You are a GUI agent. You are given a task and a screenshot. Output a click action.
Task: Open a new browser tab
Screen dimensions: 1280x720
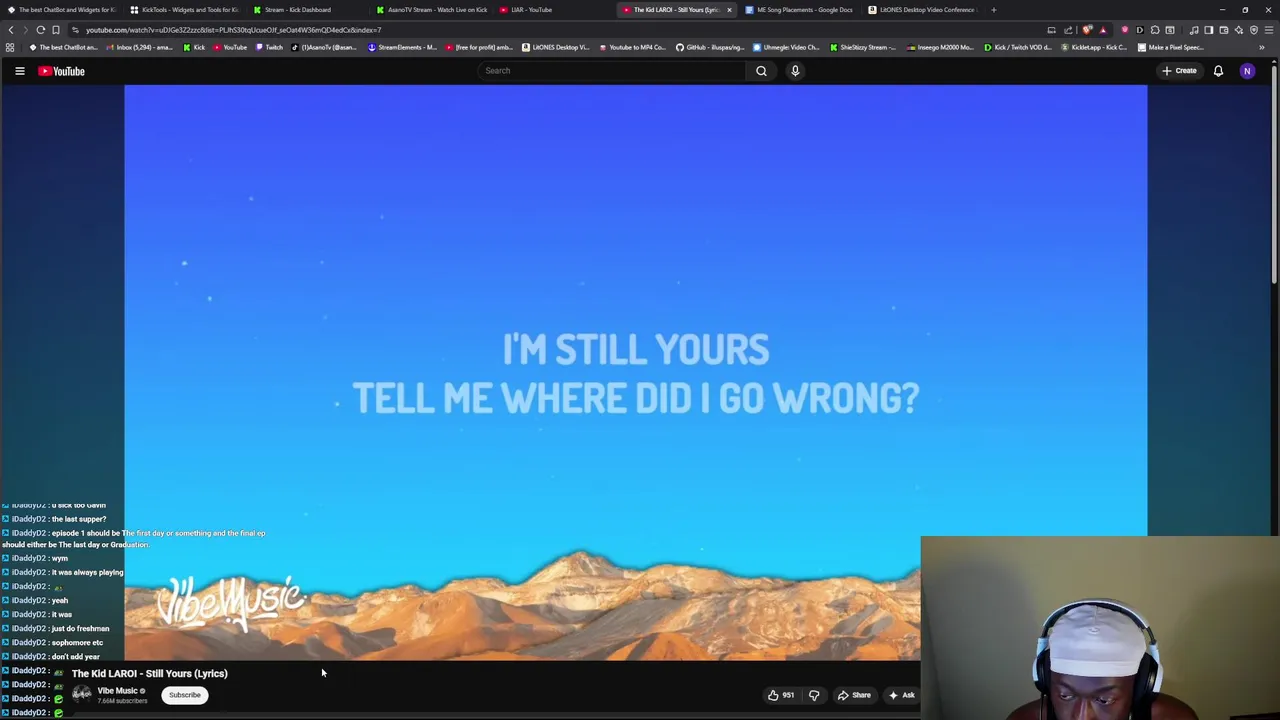[x=993, y=10]
